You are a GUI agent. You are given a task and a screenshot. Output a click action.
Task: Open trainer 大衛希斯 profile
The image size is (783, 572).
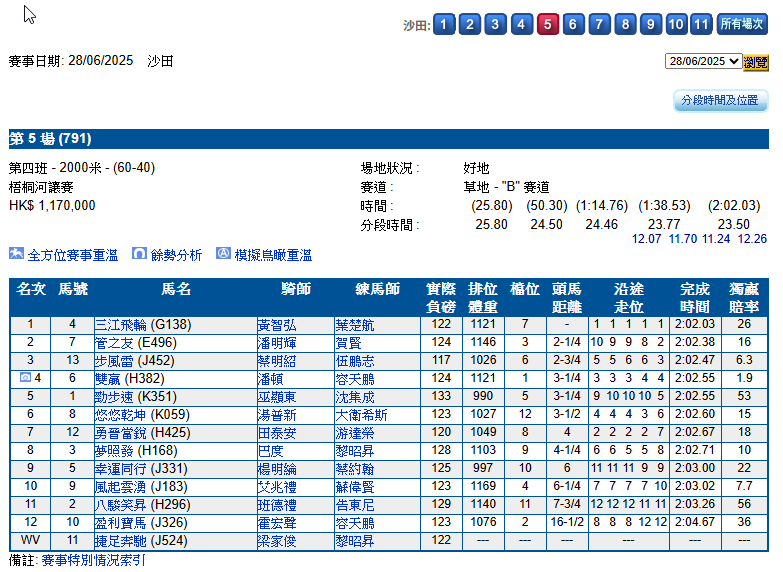tap(362, 415)
